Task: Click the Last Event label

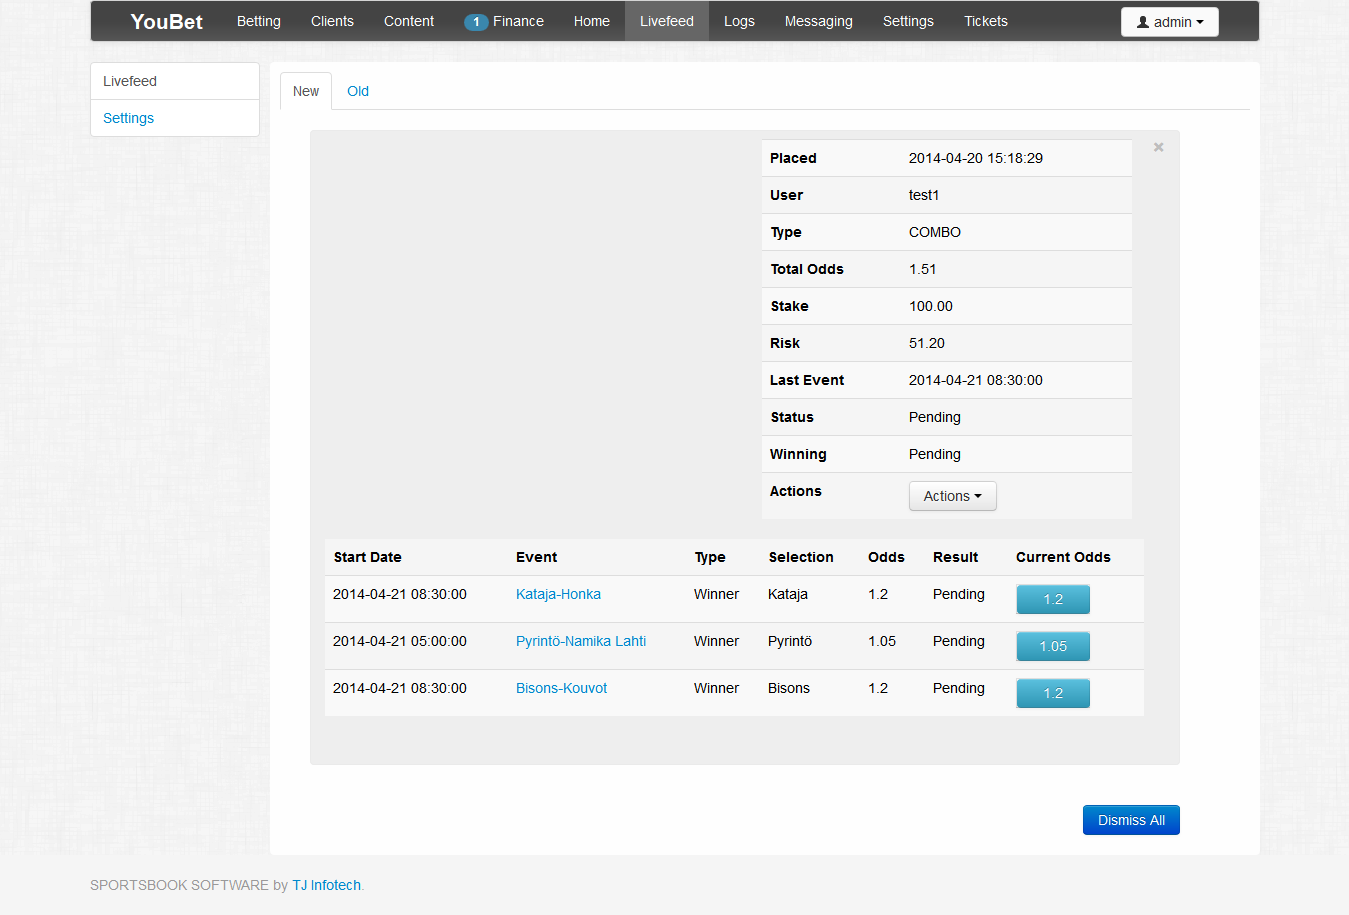Action: [807, 380]
